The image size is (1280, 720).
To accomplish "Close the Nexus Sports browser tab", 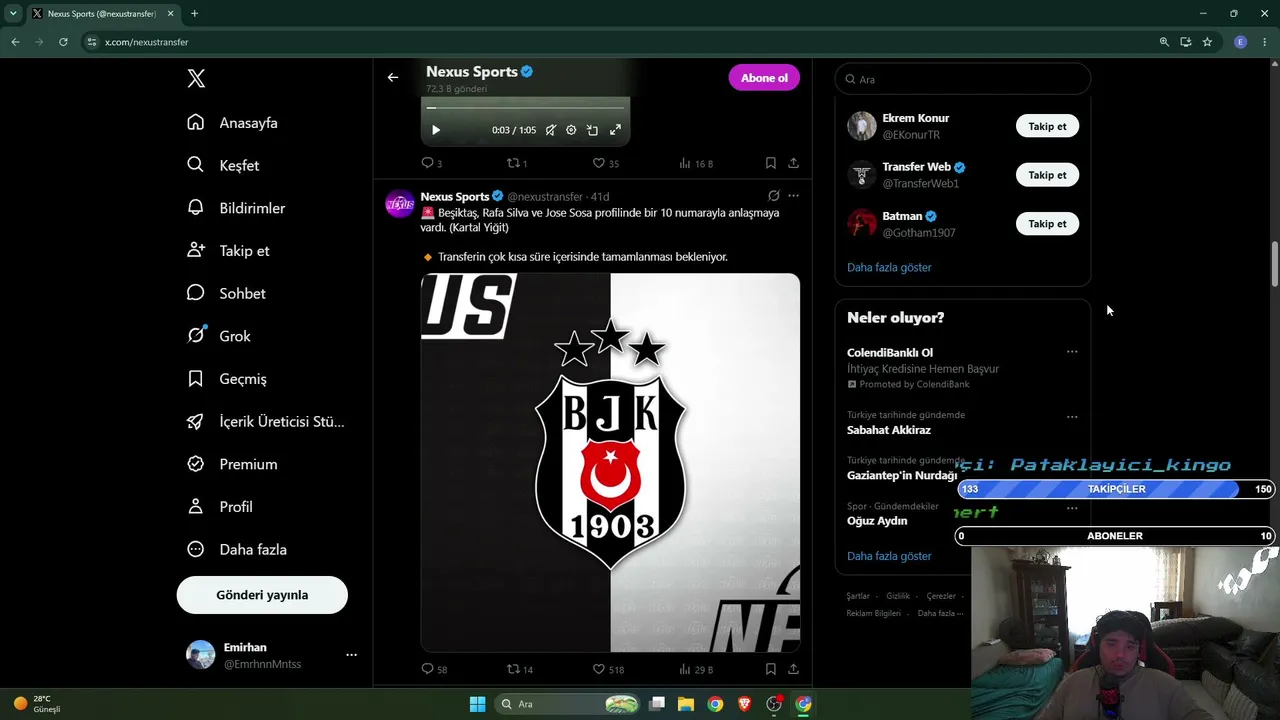I will point(170,14).
